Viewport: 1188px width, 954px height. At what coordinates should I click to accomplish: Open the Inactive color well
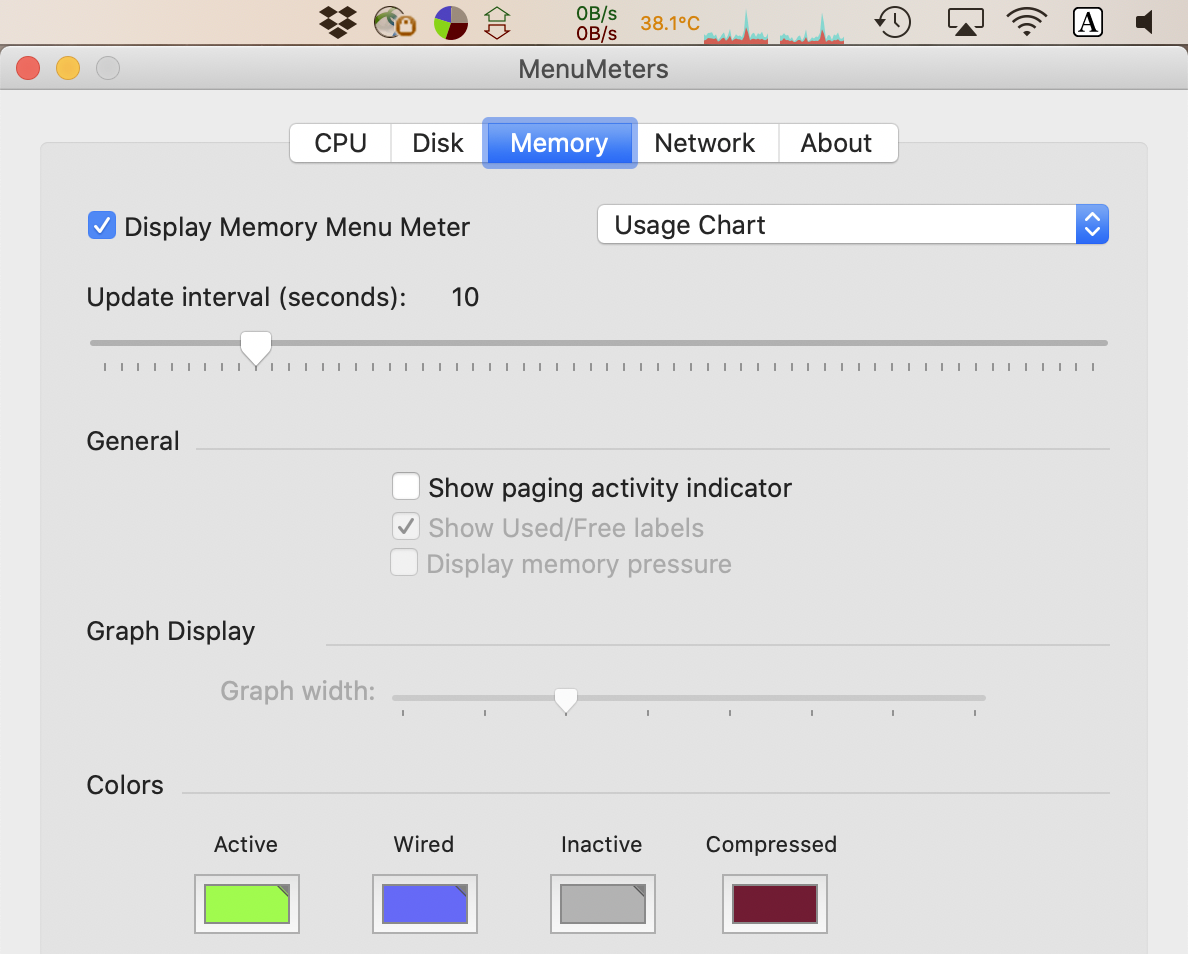tap(603, 904)
